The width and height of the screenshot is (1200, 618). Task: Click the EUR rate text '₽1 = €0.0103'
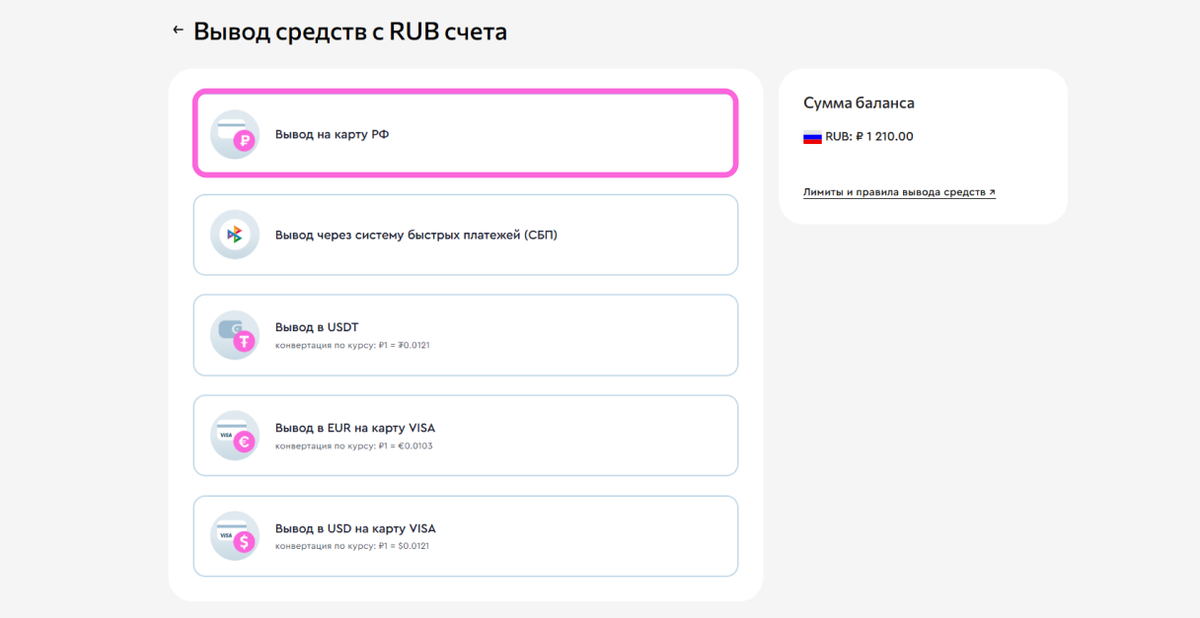(x=406, y=446)
